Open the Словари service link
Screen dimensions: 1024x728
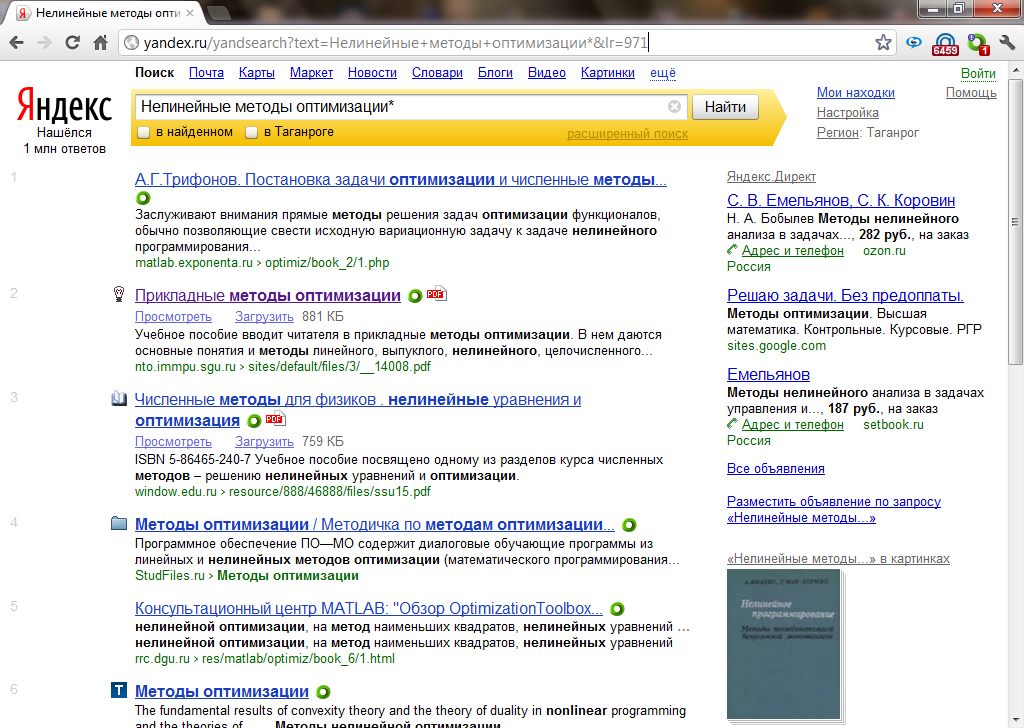[x=437, y=72]
